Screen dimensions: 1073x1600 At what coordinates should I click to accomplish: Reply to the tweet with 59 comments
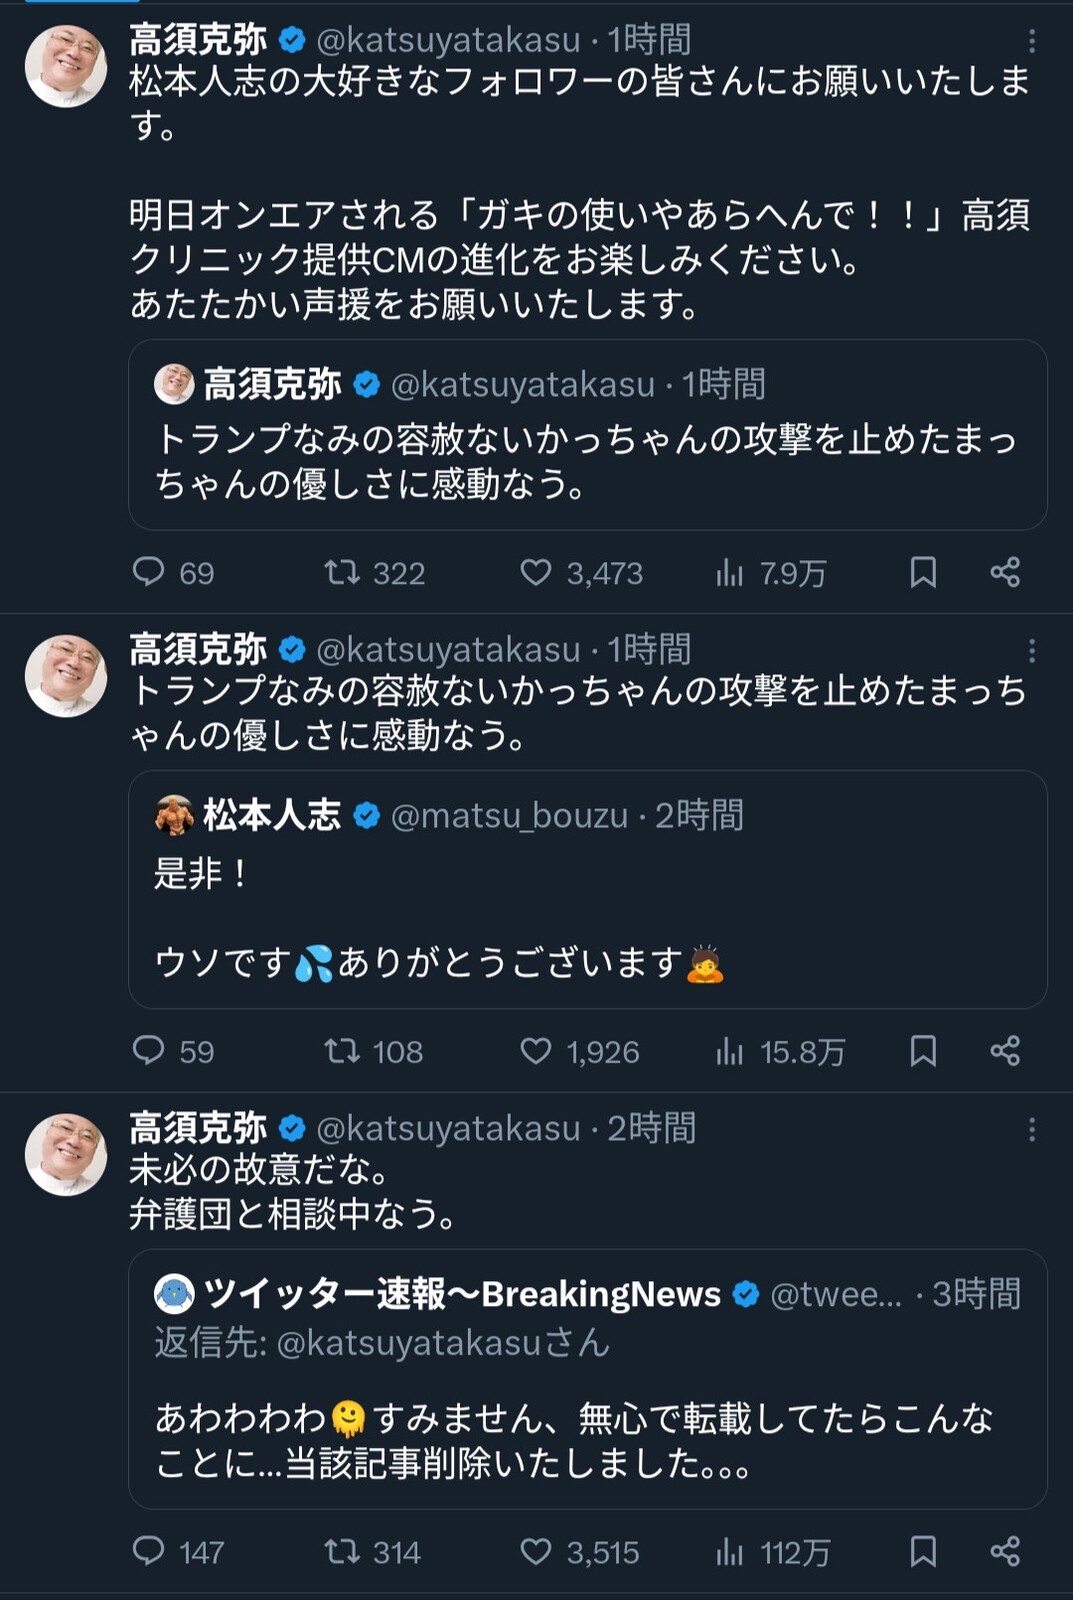172,1051
